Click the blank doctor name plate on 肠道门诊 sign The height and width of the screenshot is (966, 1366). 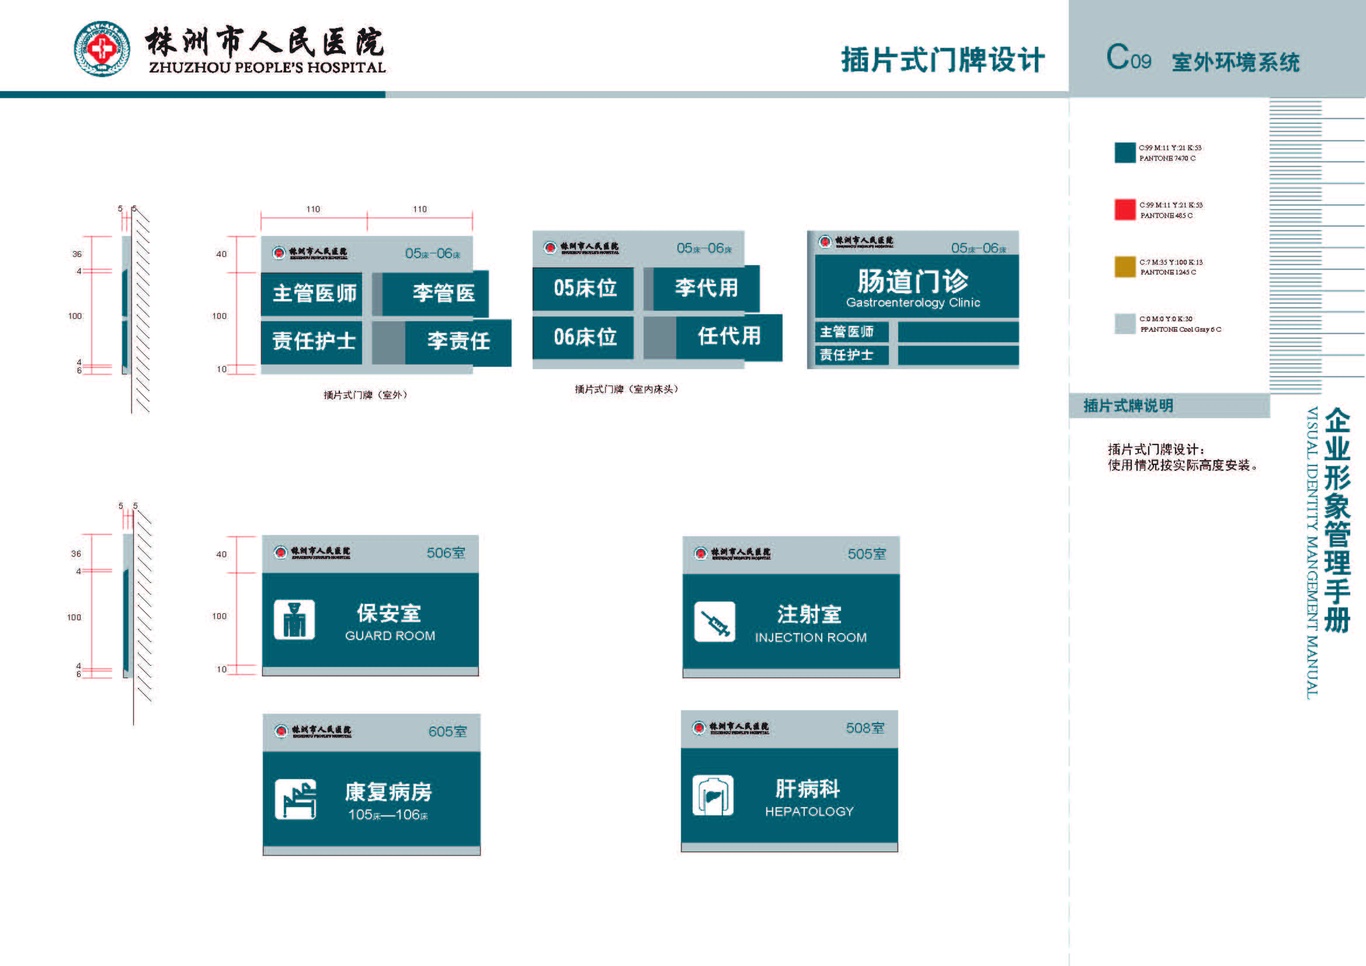pyautogui.click(x=958, y=332)
